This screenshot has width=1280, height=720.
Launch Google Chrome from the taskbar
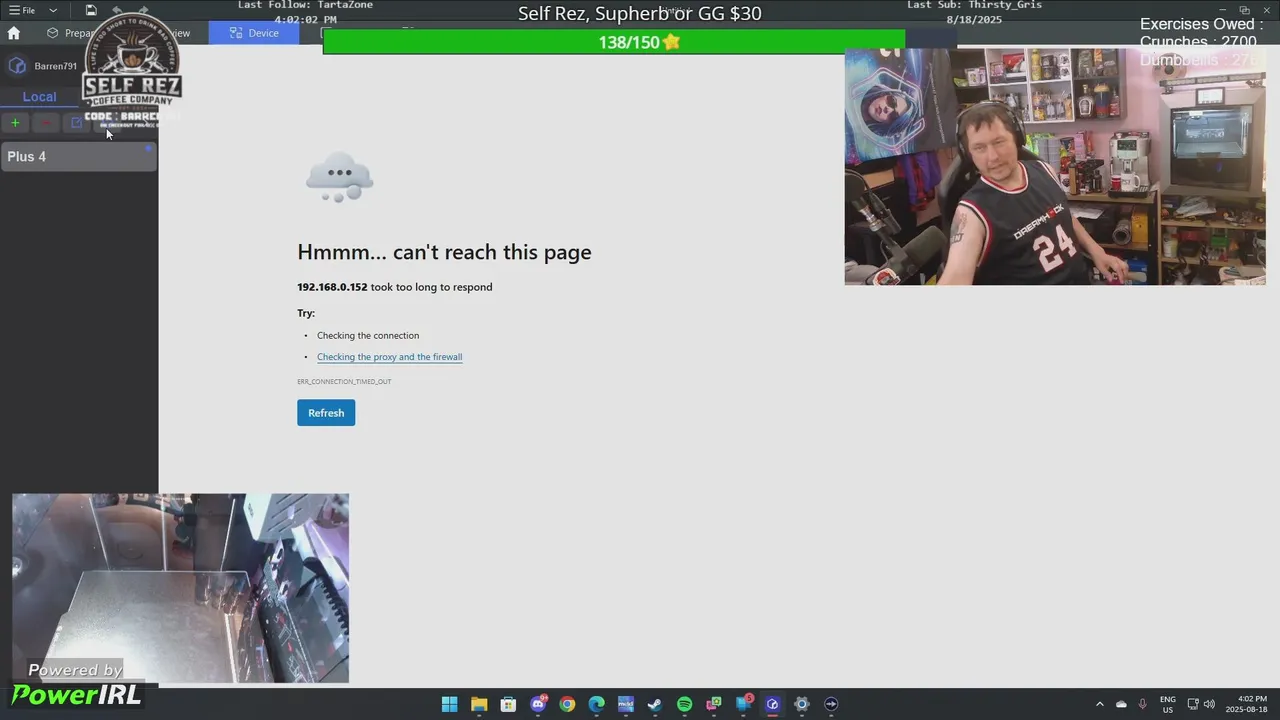(567, 704)
